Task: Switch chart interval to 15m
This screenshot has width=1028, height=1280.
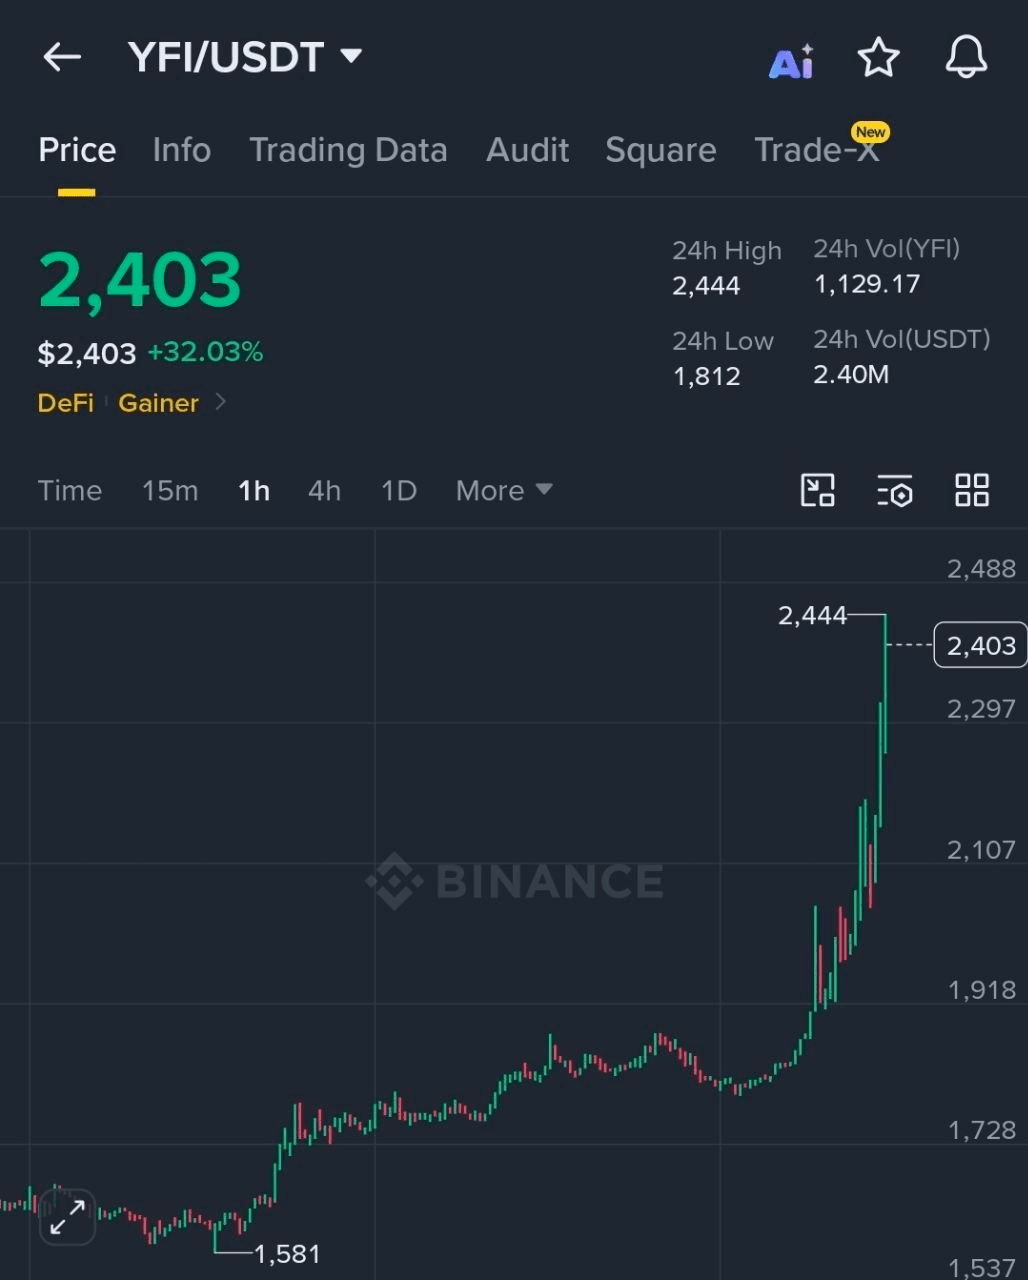Action: coord(170,491)
